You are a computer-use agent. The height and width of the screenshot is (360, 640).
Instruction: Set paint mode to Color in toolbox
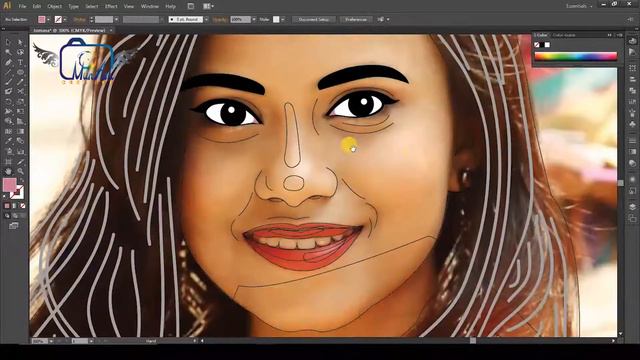[7, 206]
